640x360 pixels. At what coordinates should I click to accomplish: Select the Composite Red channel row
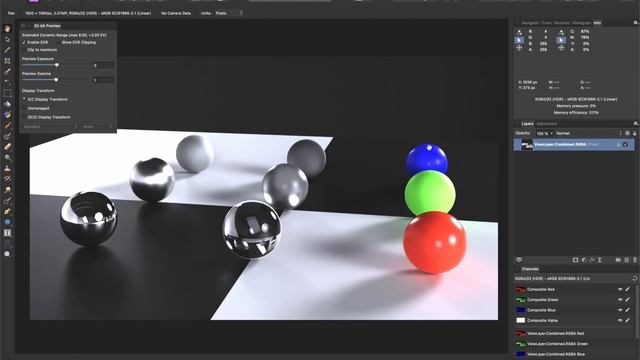point(574,289)
